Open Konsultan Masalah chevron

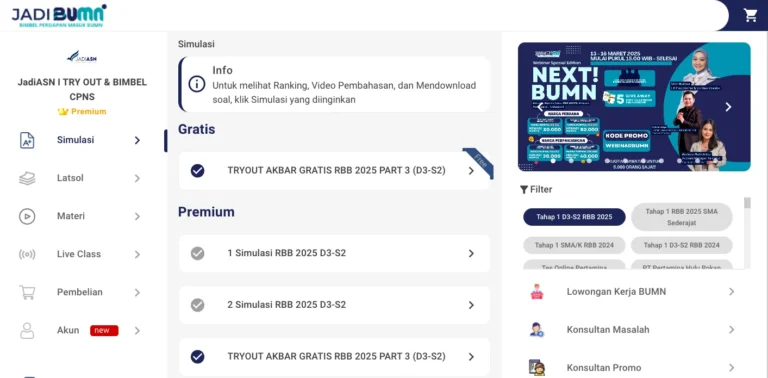point(731,330)
